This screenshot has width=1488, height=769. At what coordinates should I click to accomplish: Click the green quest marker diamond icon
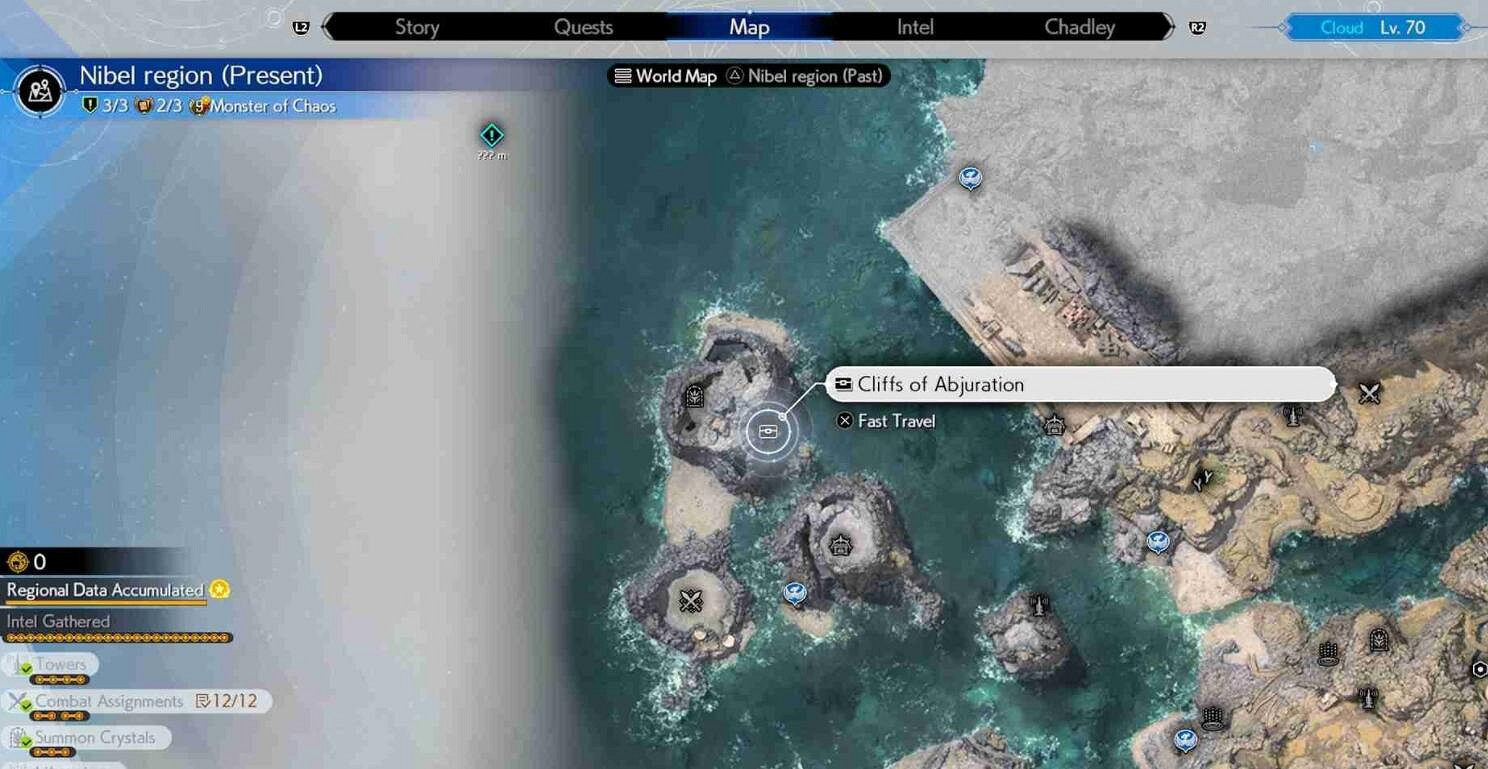tap(491, 135)
